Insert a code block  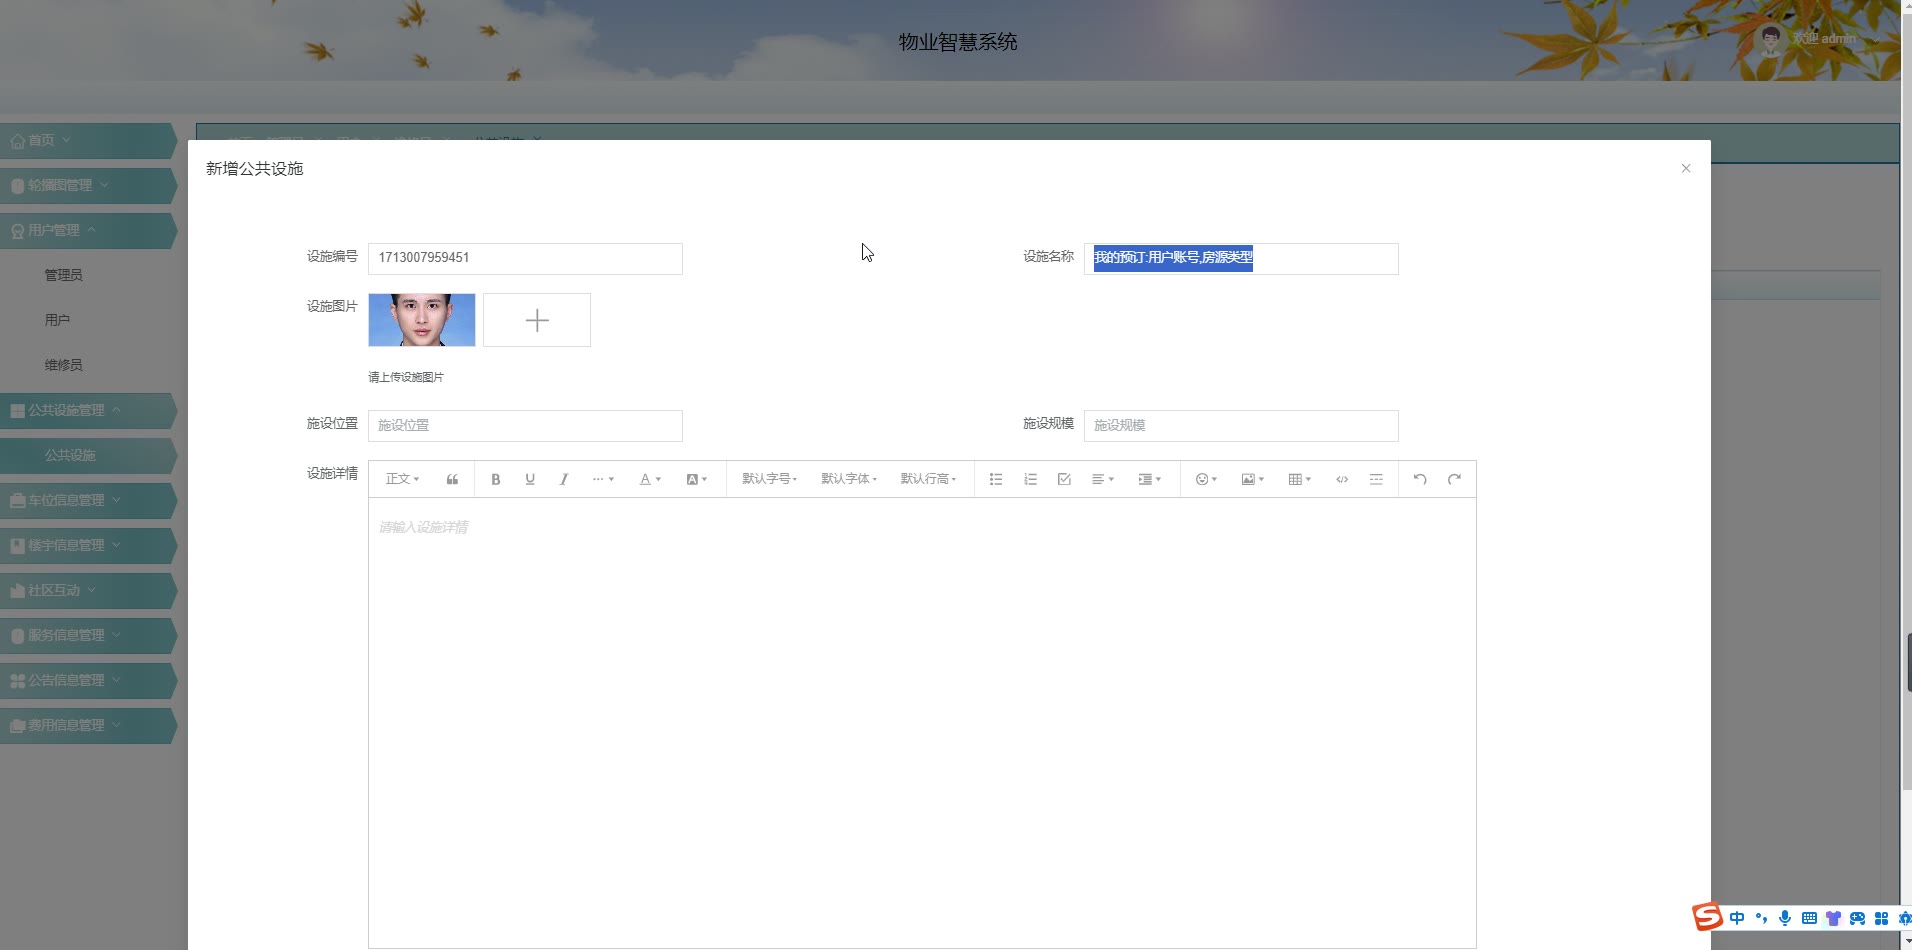[x=1342, y=479]
